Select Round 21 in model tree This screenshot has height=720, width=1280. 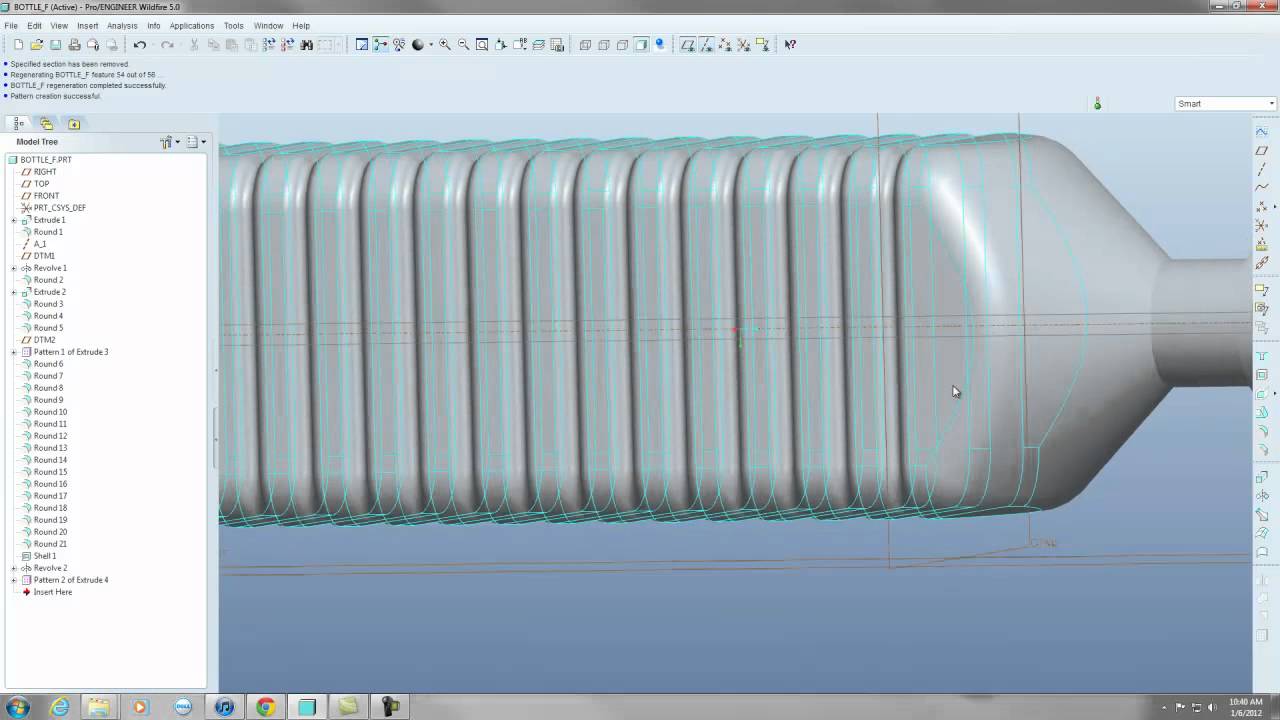pyautogui.click(x=50, y=544)
